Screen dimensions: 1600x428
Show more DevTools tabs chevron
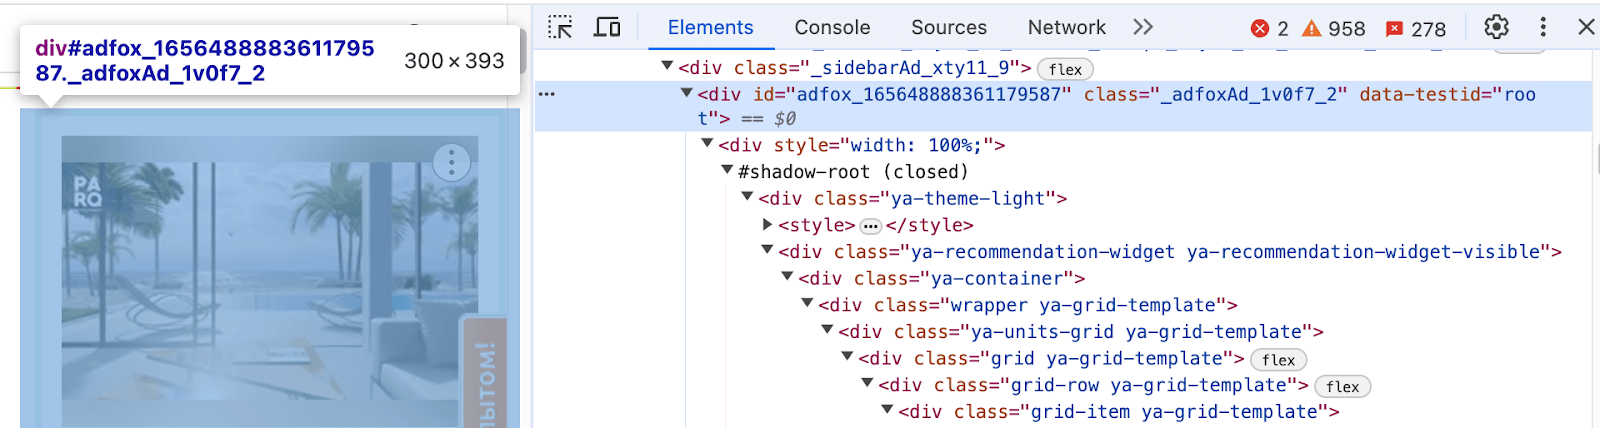1143,27
